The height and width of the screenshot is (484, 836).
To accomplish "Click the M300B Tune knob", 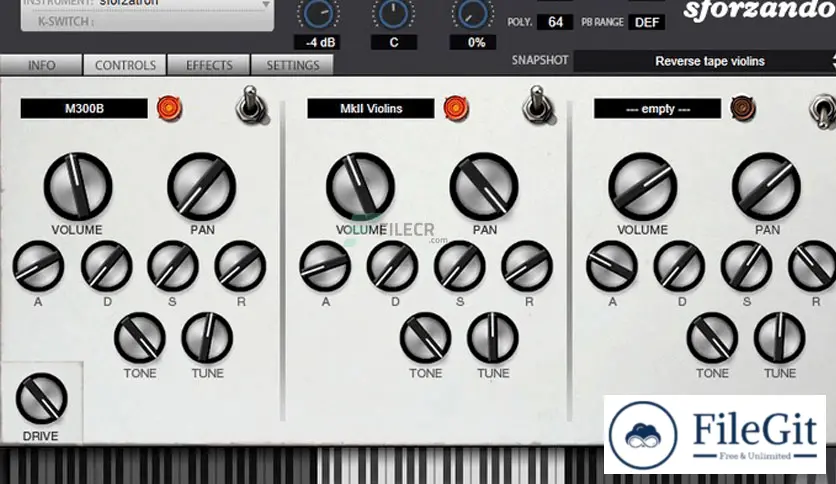I will point(207,338).
